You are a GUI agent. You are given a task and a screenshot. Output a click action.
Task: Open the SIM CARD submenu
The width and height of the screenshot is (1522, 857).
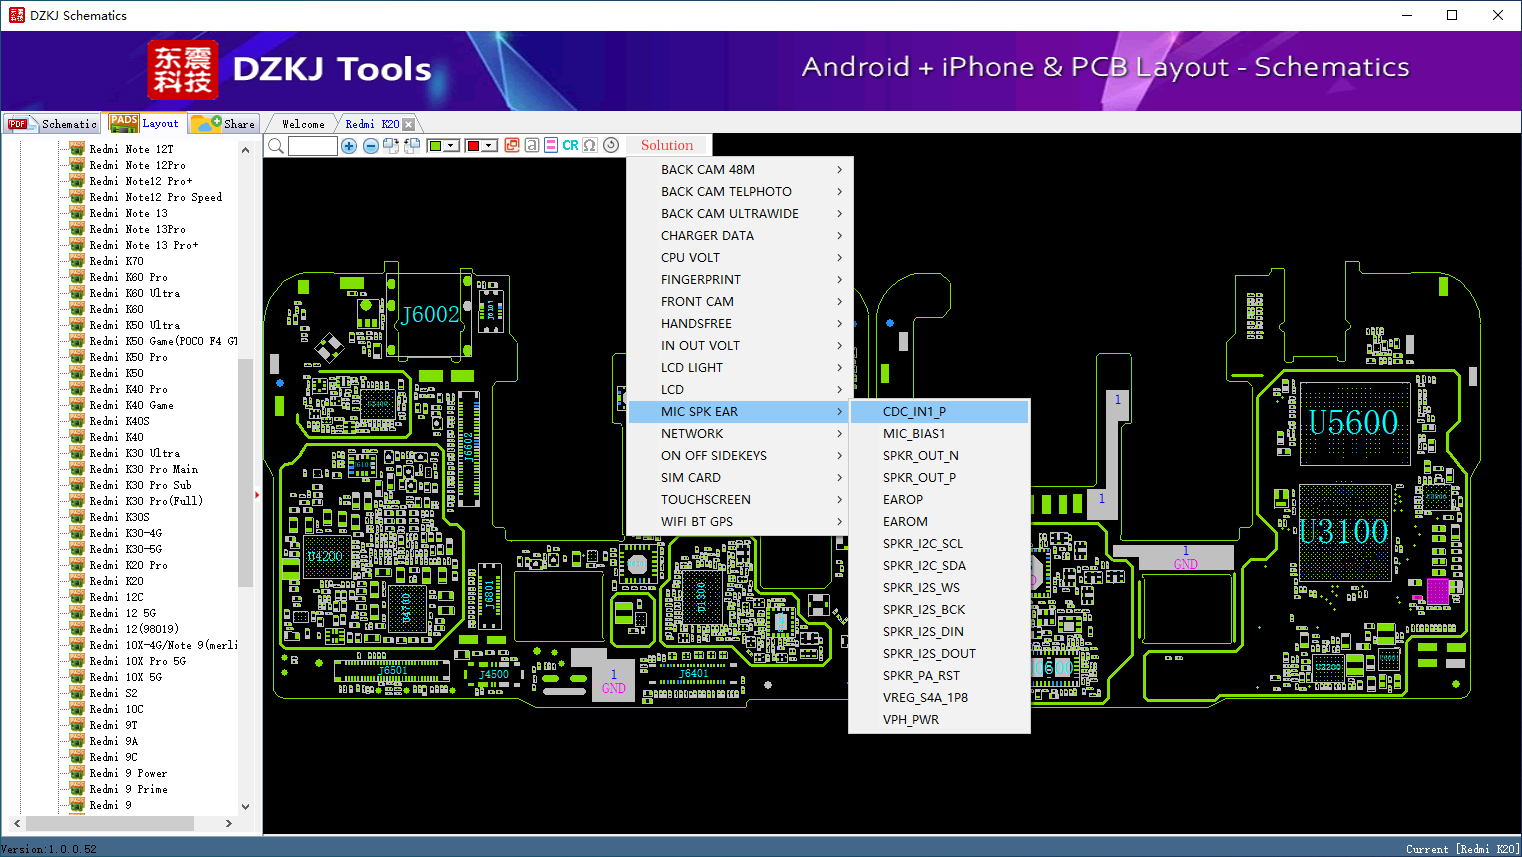(x=741, y=478)
